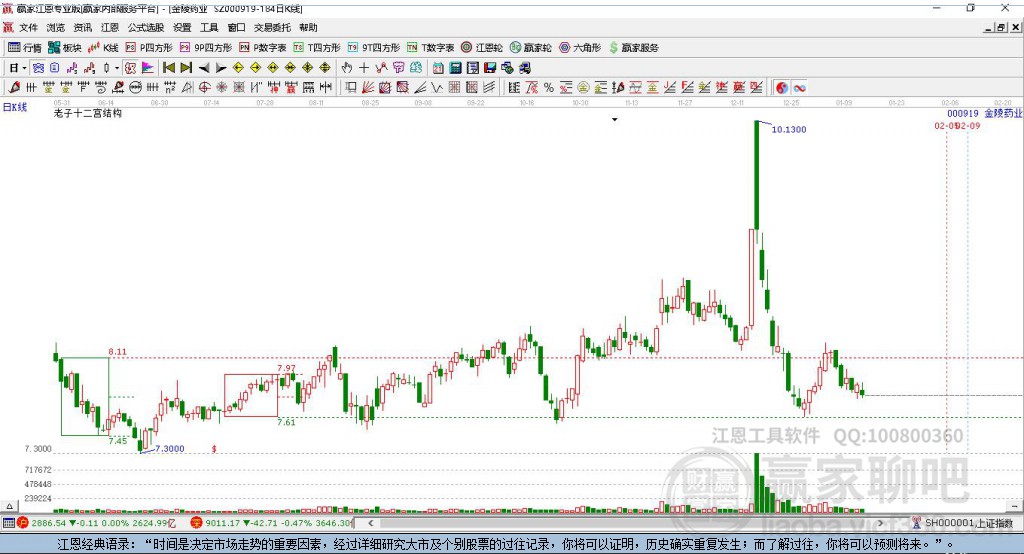Click the black left arrow scroll icon
The height and width of the screenshot is (554, 1024).
click(x=204, y=68)
